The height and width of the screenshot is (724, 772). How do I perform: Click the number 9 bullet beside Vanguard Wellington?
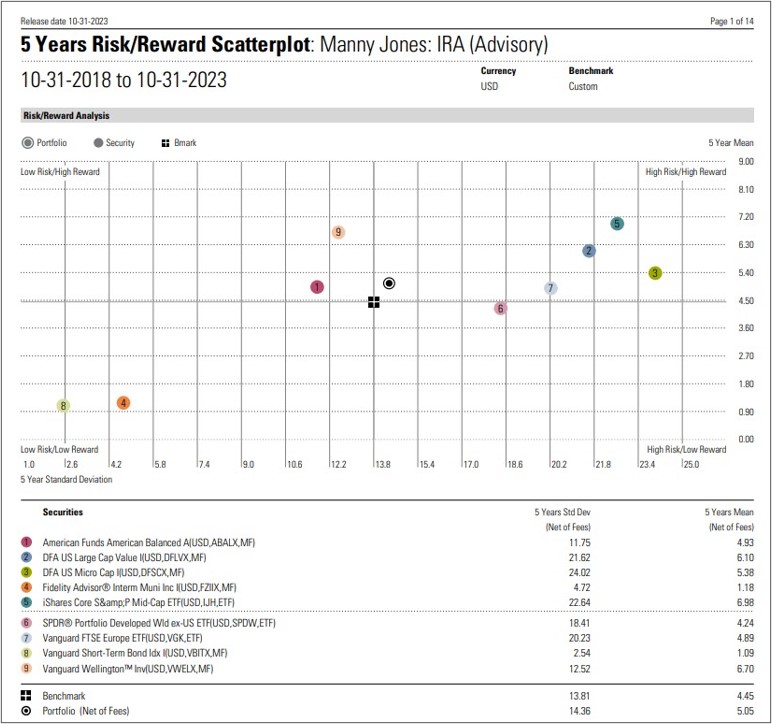27,669
